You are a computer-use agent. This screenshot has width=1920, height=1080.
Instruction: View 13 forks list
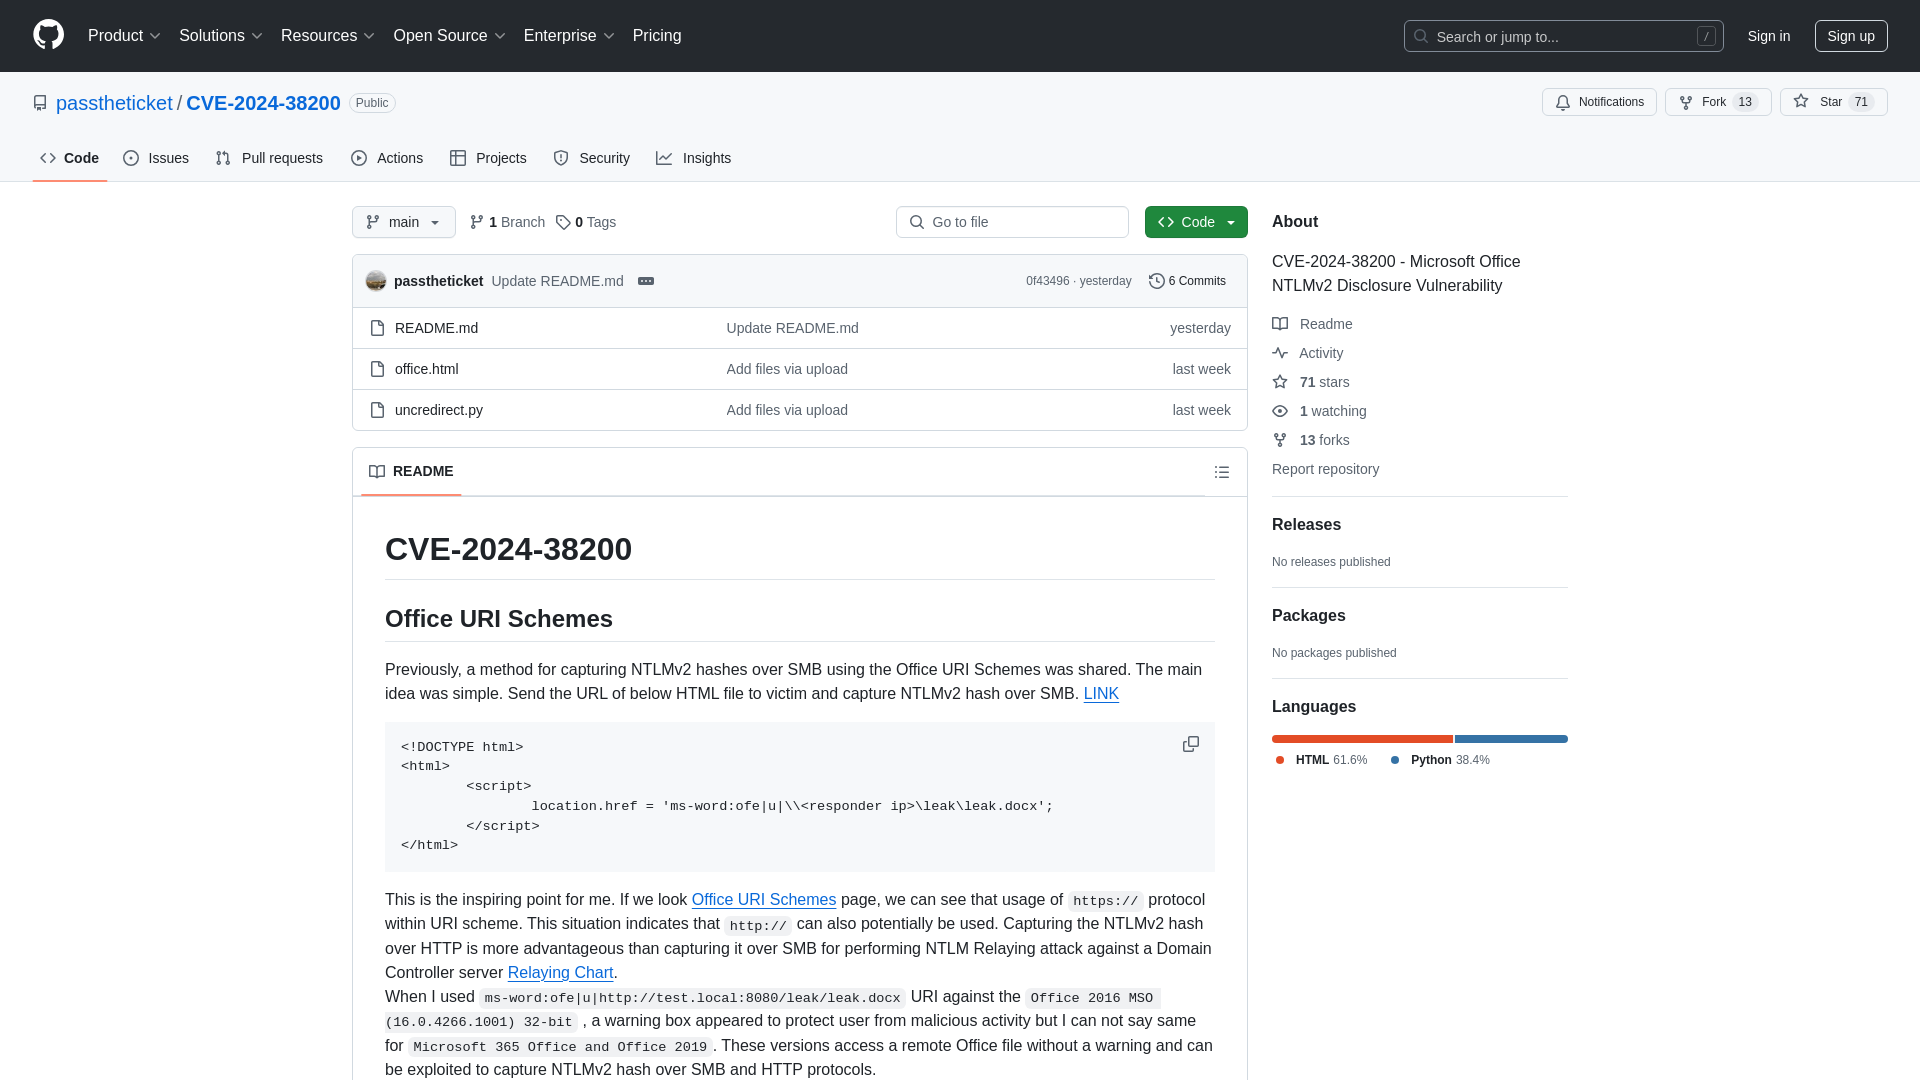(x=1311, y=440)
